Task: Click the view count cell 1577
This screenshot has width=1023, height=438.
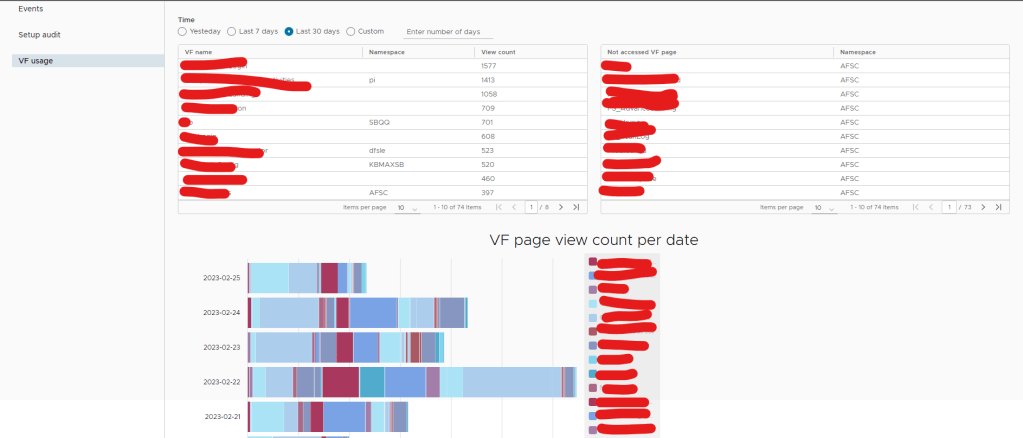Action: click(x=488, y=66)
